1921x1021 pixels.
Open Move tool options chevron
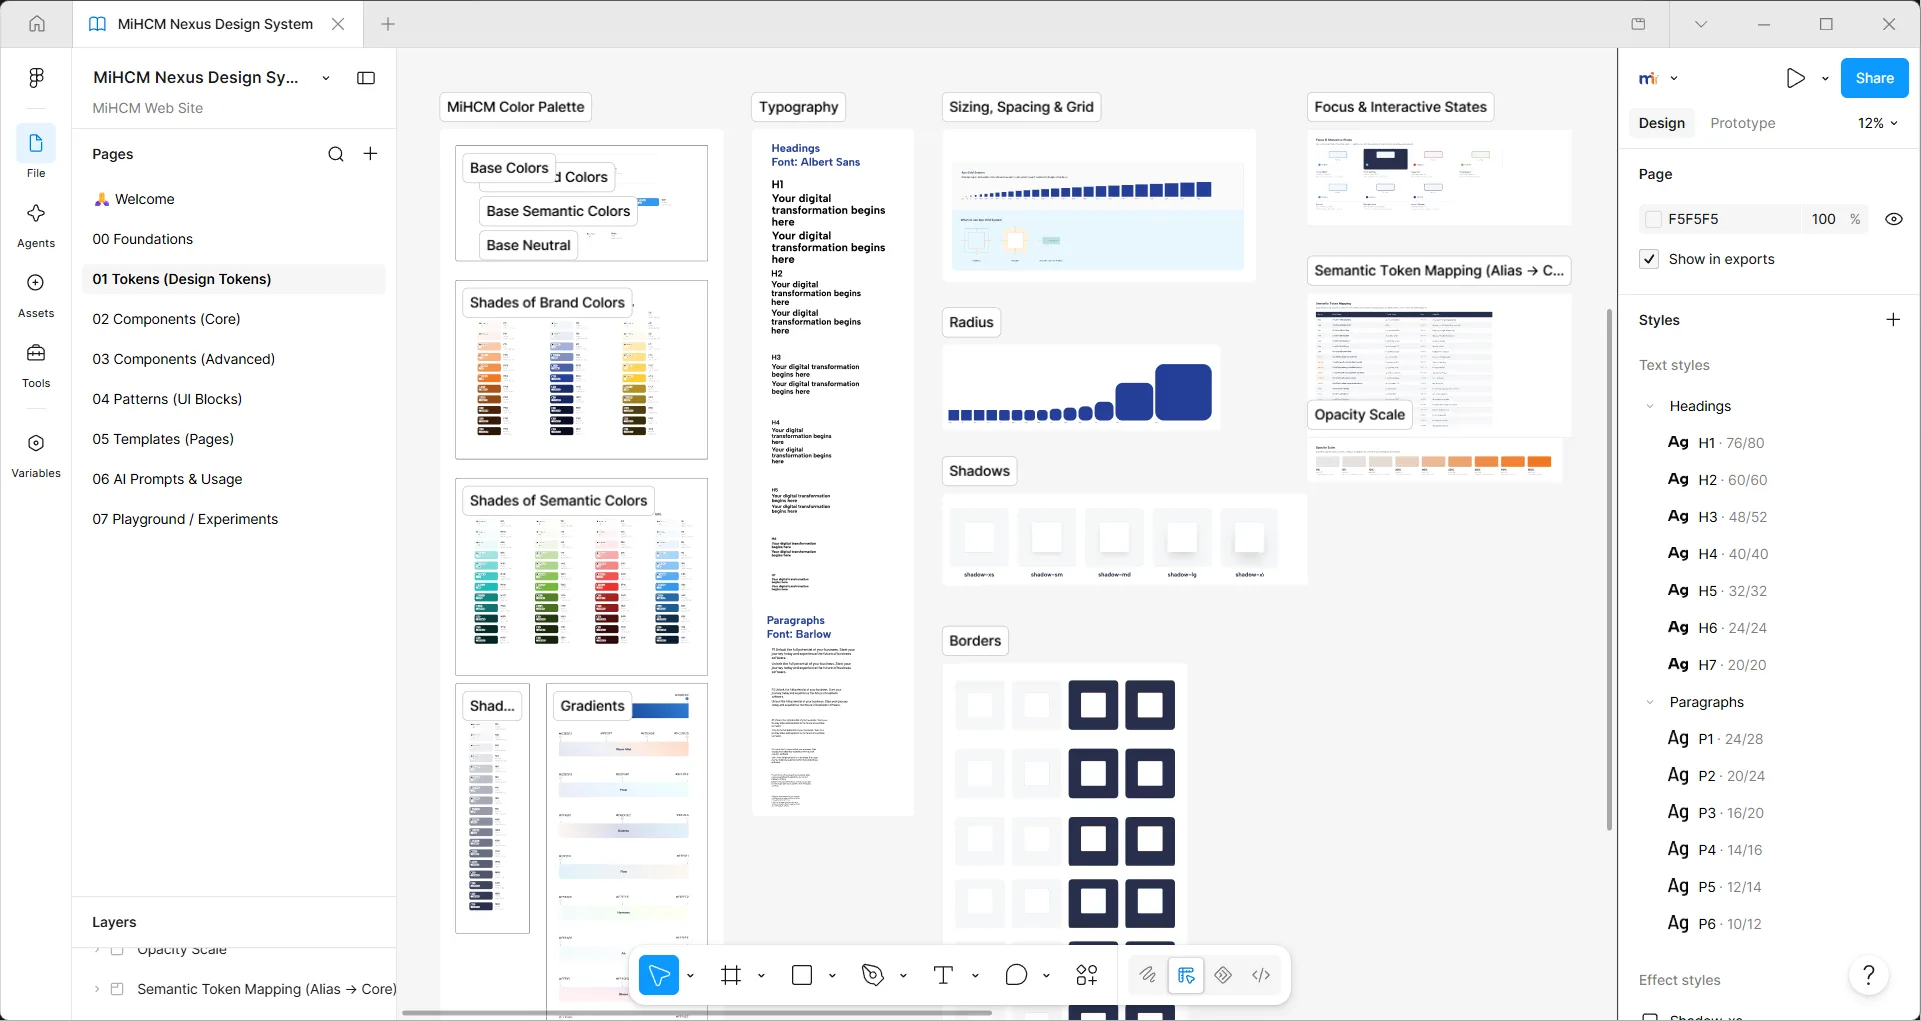[x=691, y=975]
